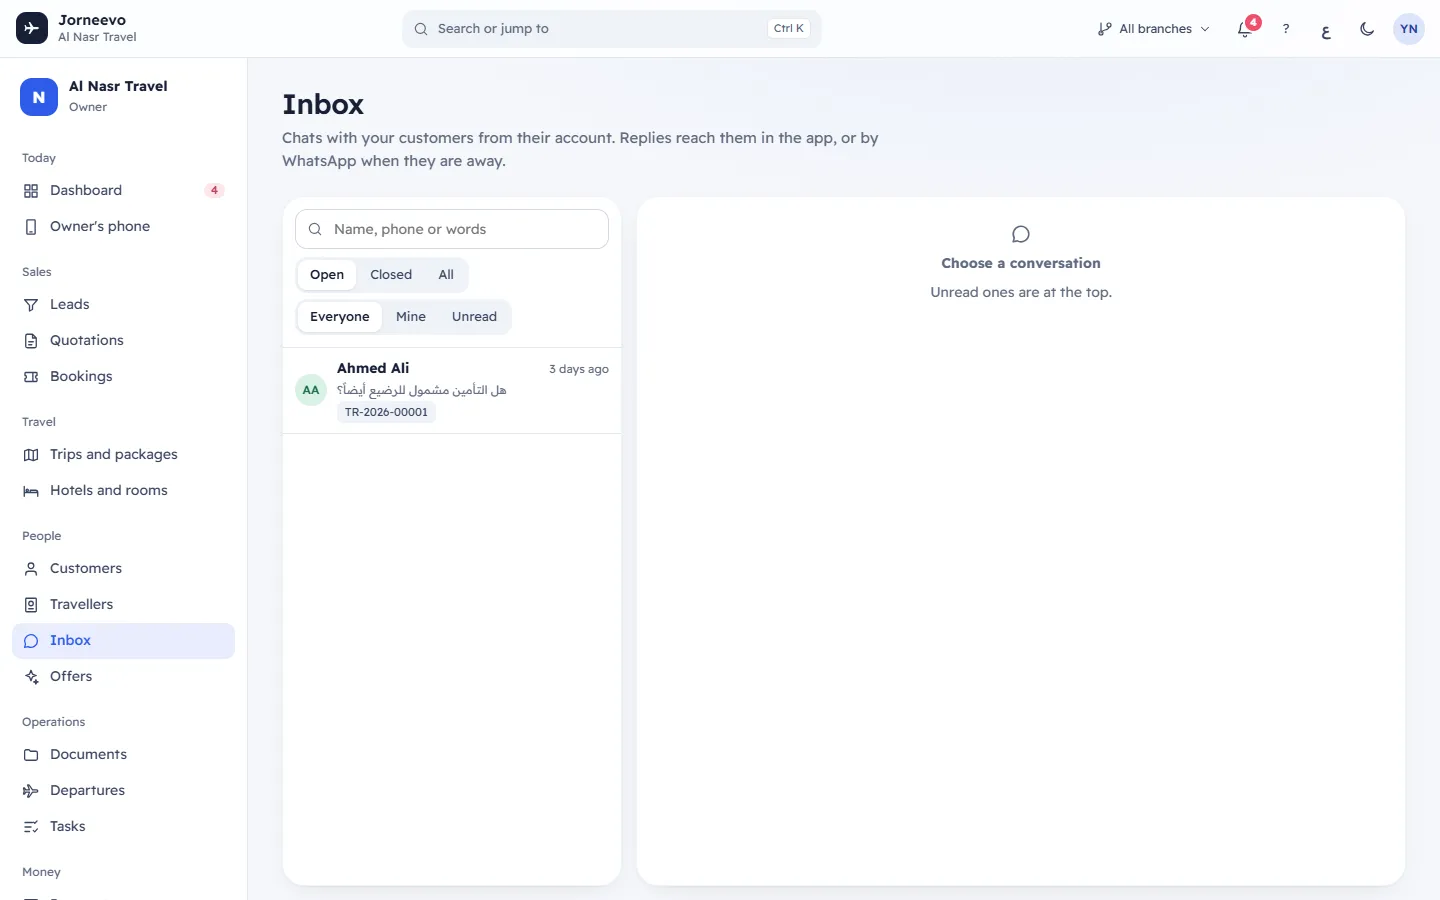Image resolution: width=1440 pixels, height=900 pixels.
Task: Select the All status filter
Action: pos(446,275)
